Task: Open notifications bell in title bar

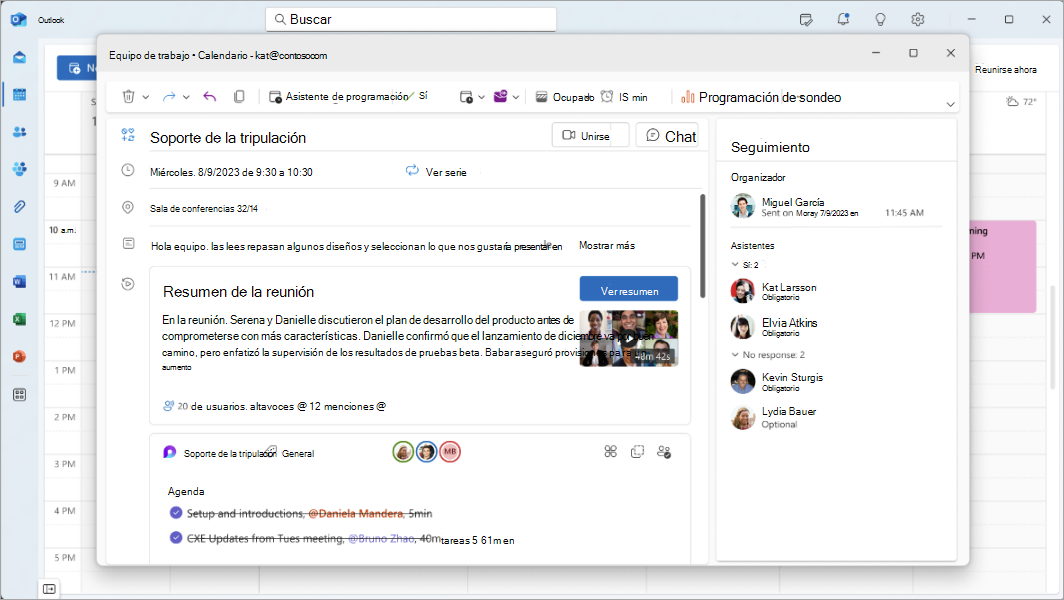Action: point(843,20)
